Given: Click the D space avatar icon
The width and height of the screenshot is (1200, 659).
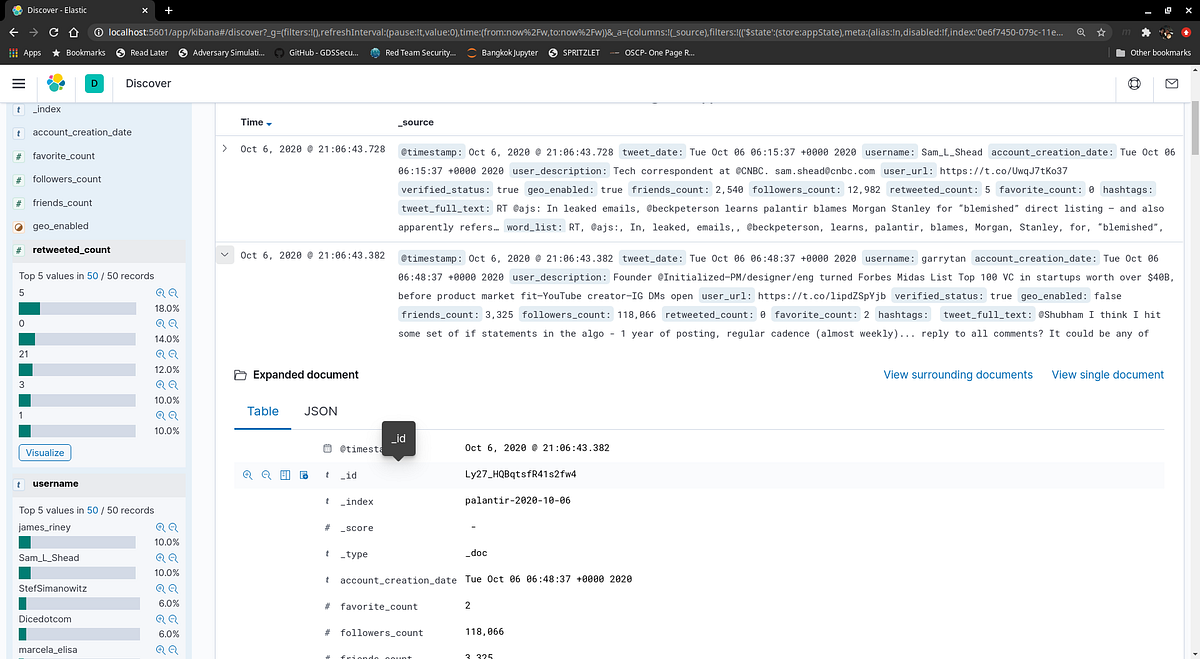Looking at the screenshot, I should click(93, 84).
